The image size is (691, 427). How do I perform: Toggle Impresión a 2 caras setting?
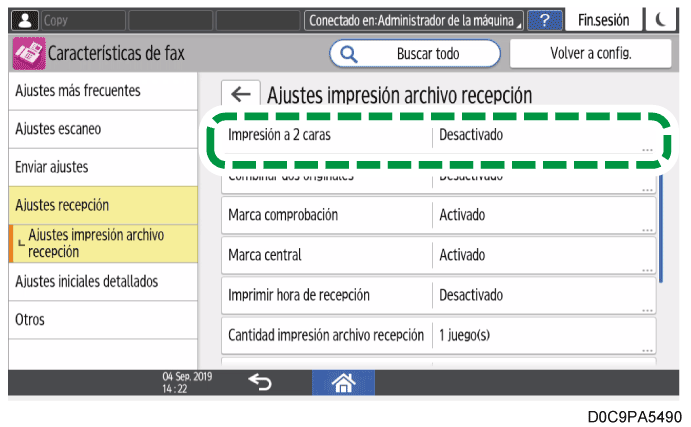point(438,135)
